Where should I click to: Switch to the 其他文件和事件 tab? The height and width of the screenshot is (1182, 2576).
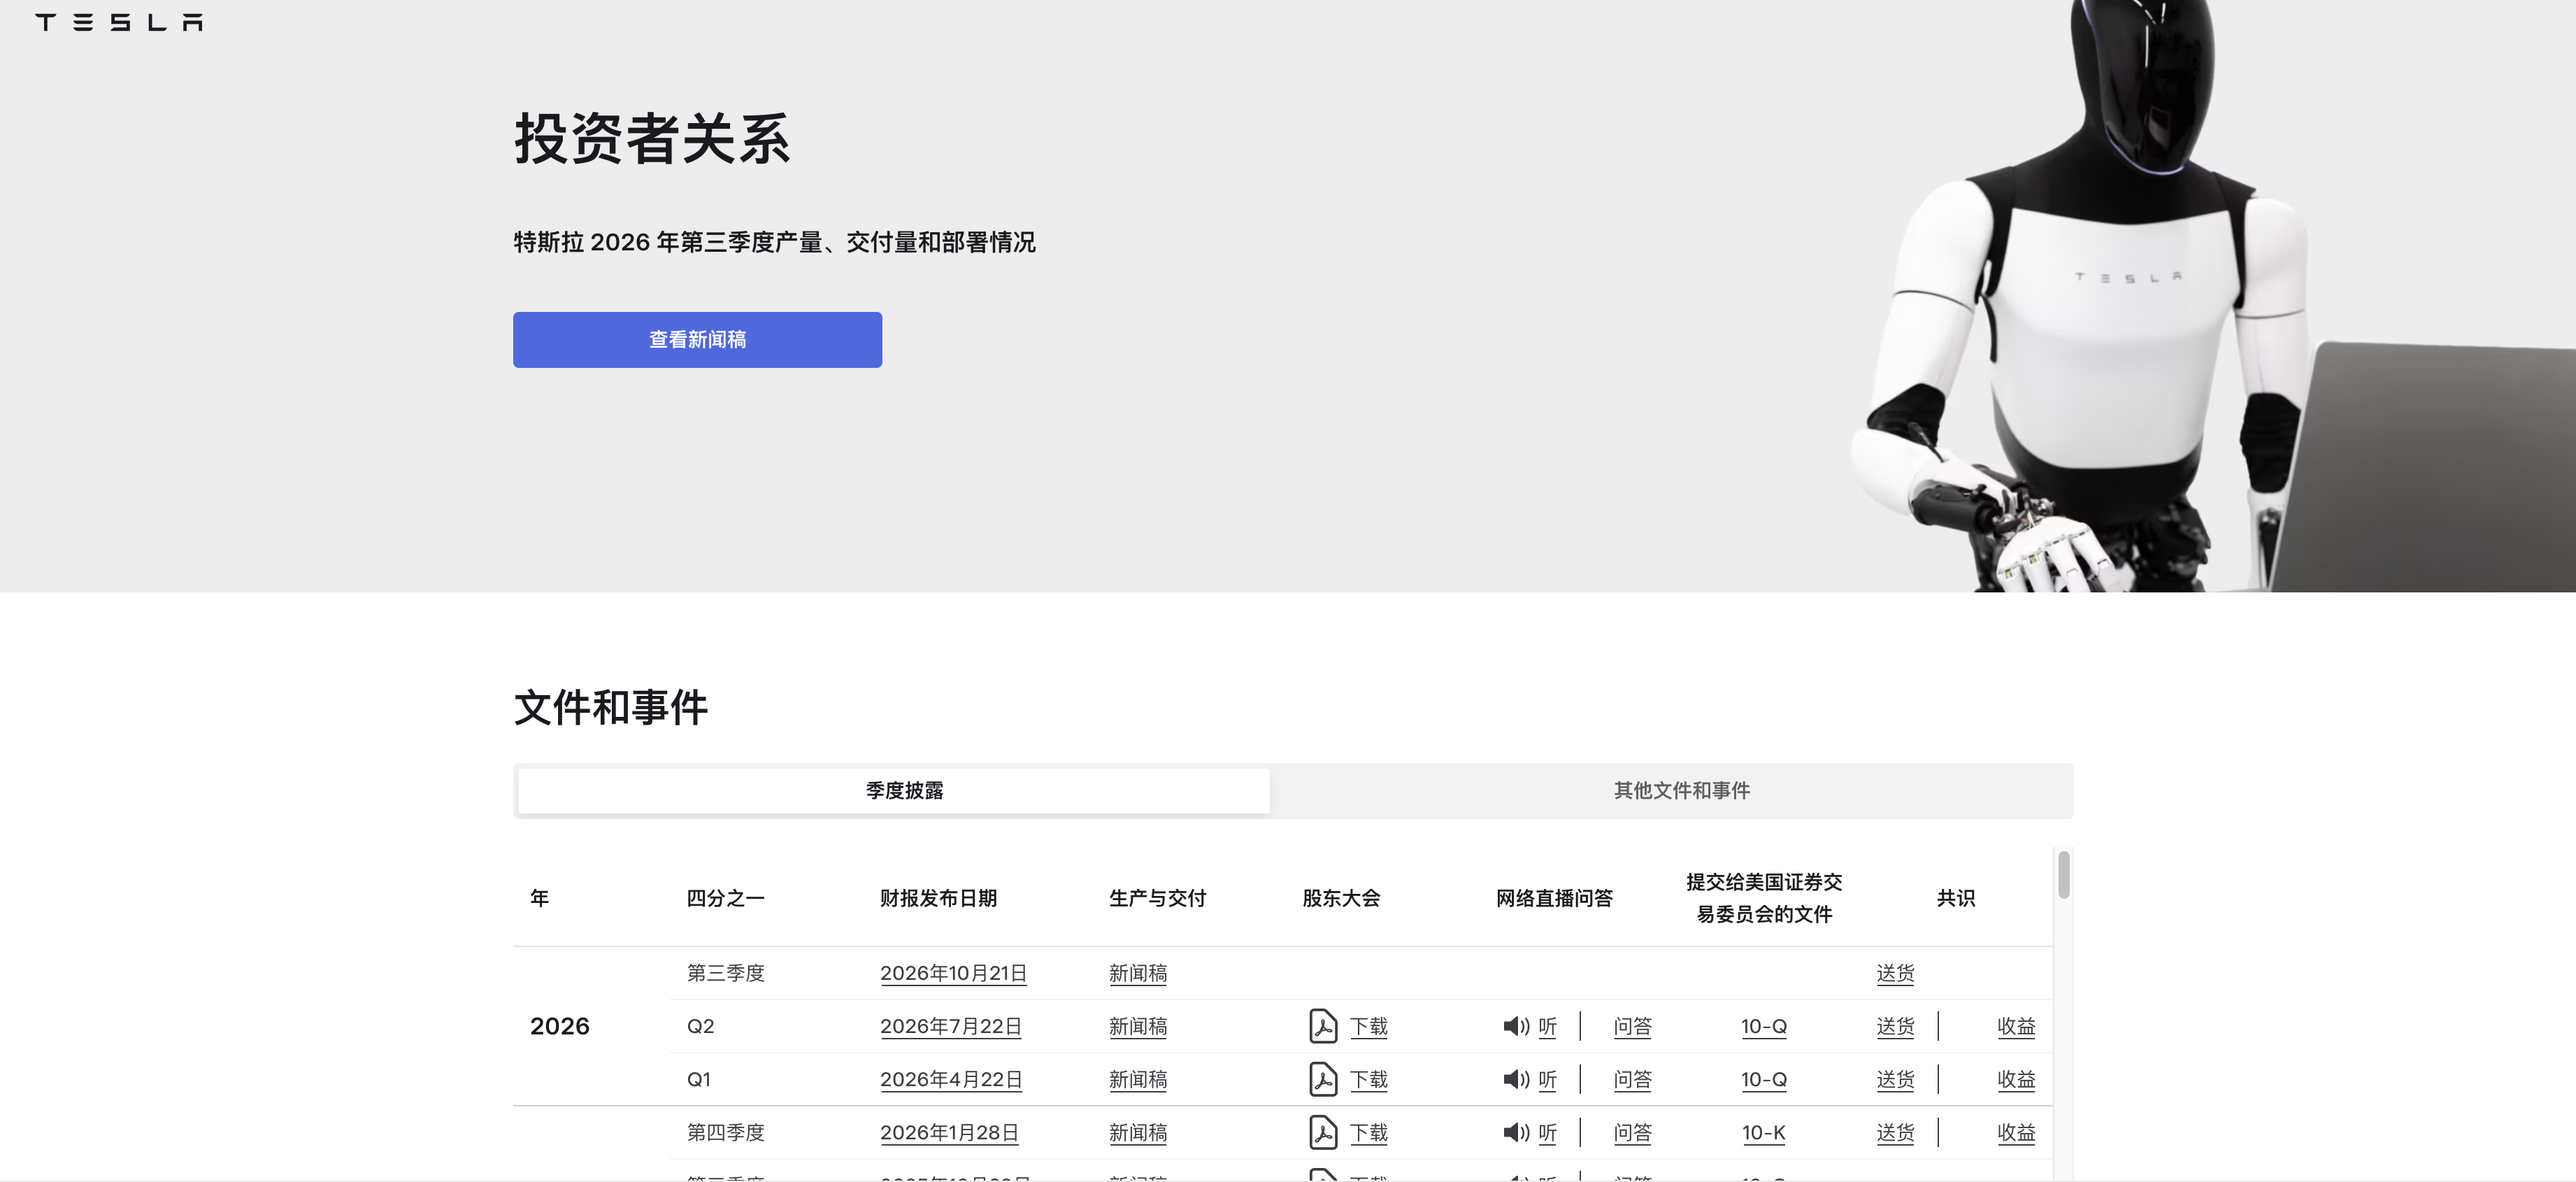(x=1681, y=790)
